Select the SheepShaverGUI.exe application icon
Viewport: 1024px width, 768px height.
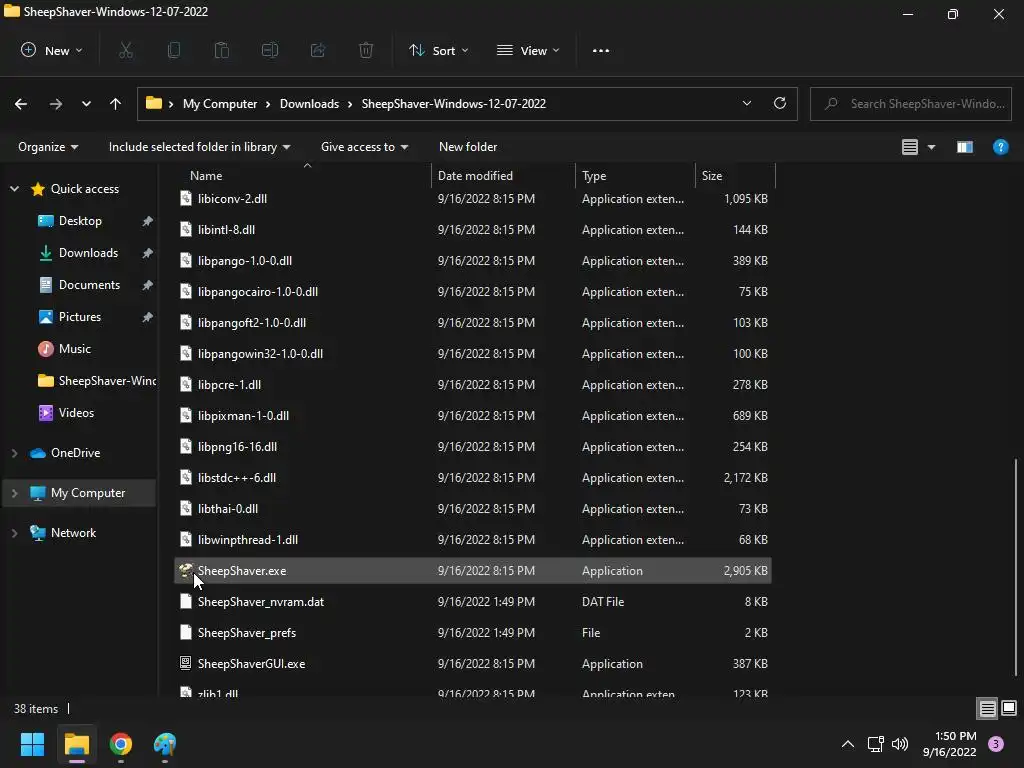click(x=186, y=664)
